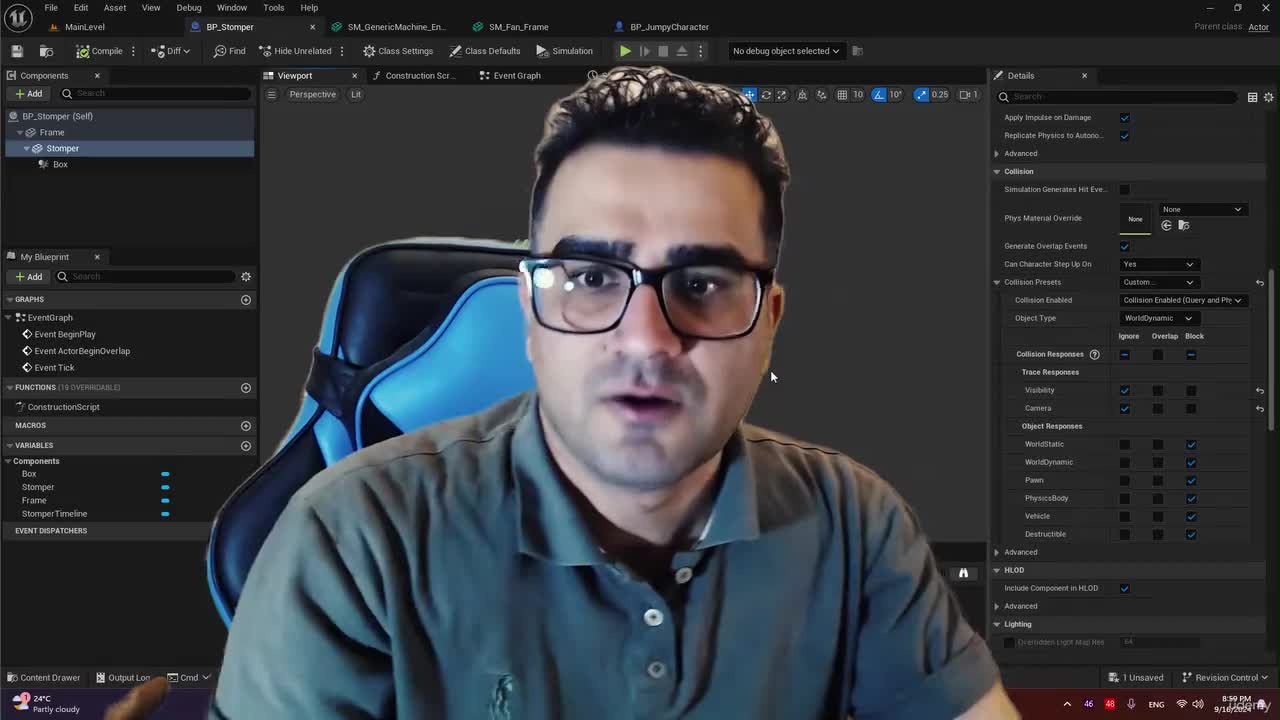Viewport: 1280px width, 720px height.
Task: Open Can Character Step Up On dropdown
Action: coord(1158,265)
